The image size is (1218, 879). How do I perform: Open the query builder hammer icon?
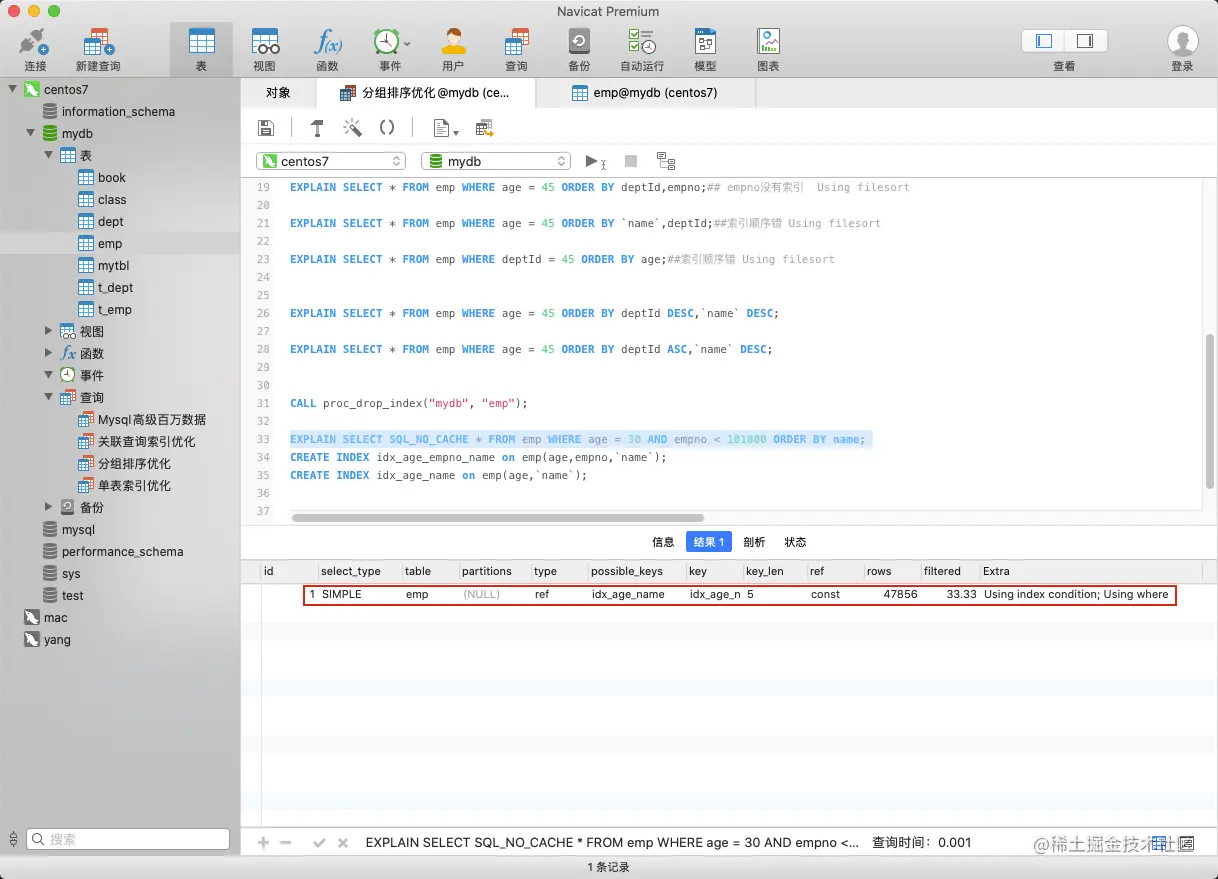click(317, 128)
